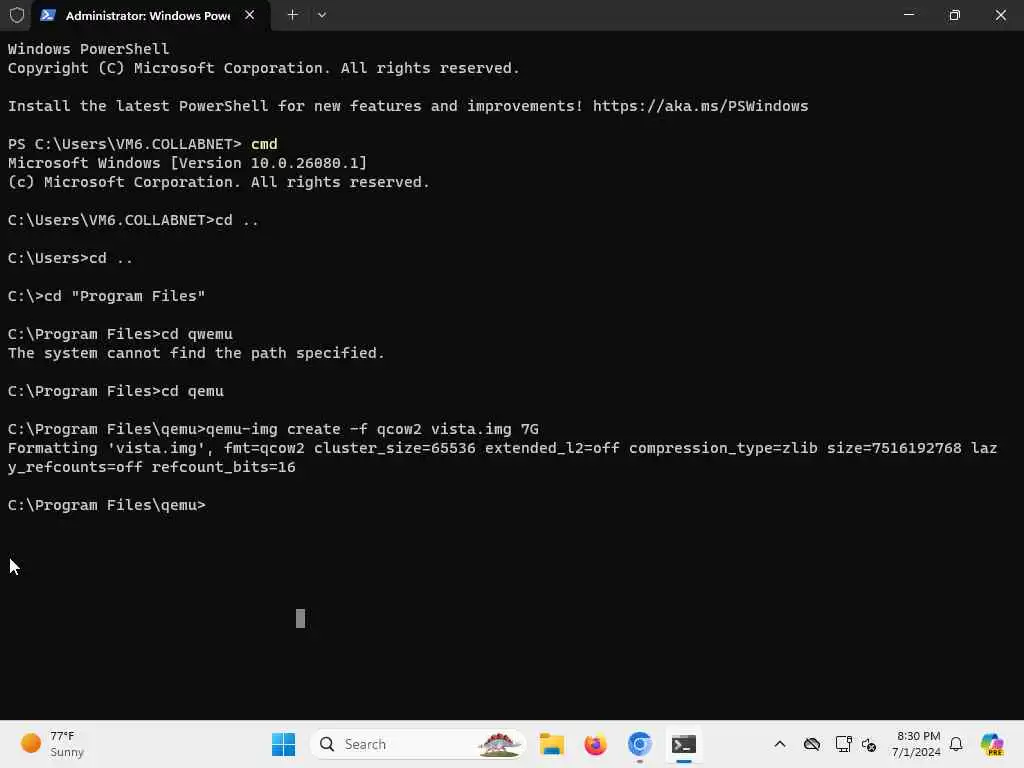Click the 'y_refcounts=off refcount_bits=16' line

(152, 467)
